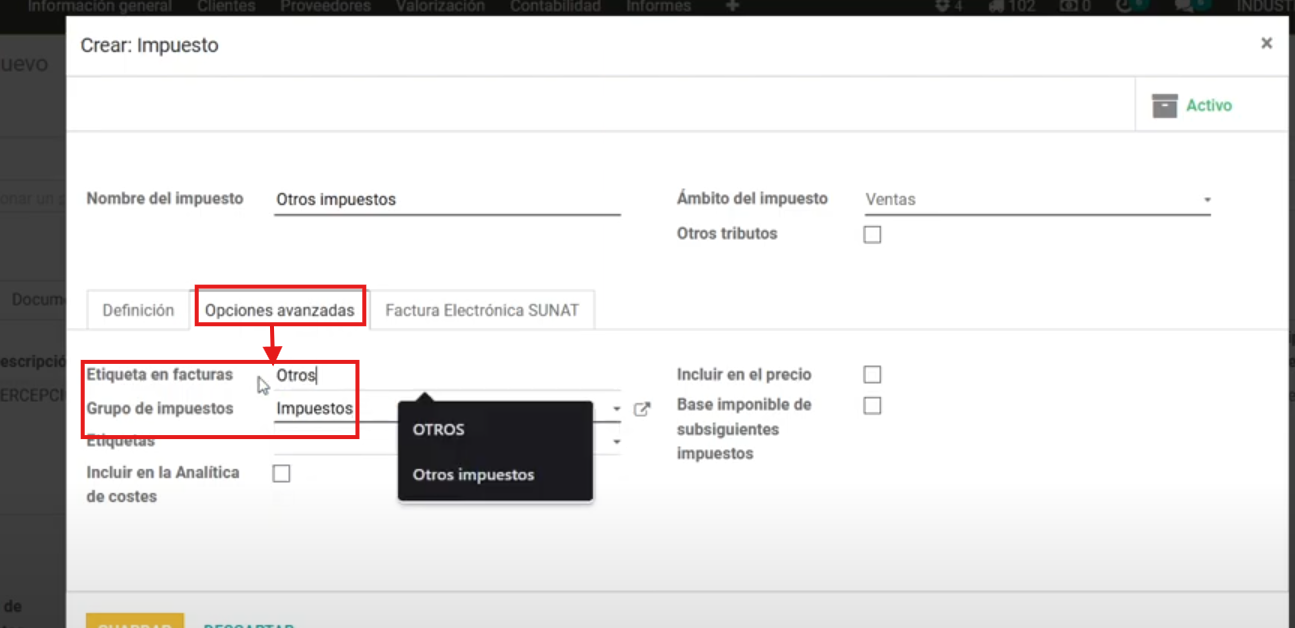Expand the Ámbito del impuesto dropdown

click(x=1207, y=200)
